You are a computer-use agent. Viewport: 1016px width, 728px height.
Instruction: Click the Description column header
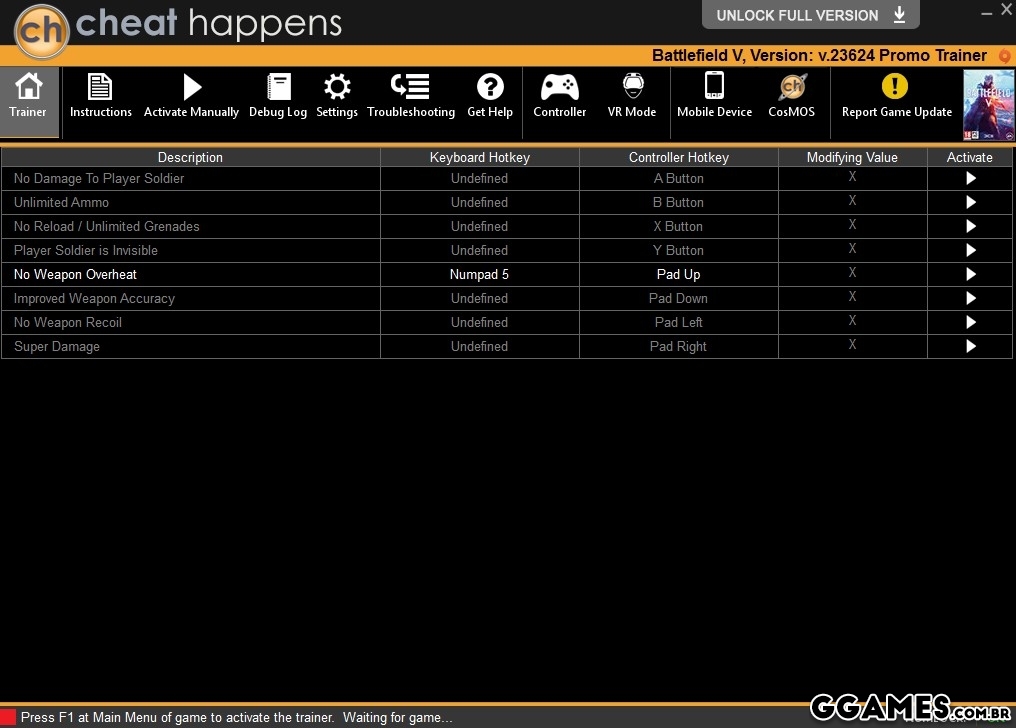(x=190, y=157)
